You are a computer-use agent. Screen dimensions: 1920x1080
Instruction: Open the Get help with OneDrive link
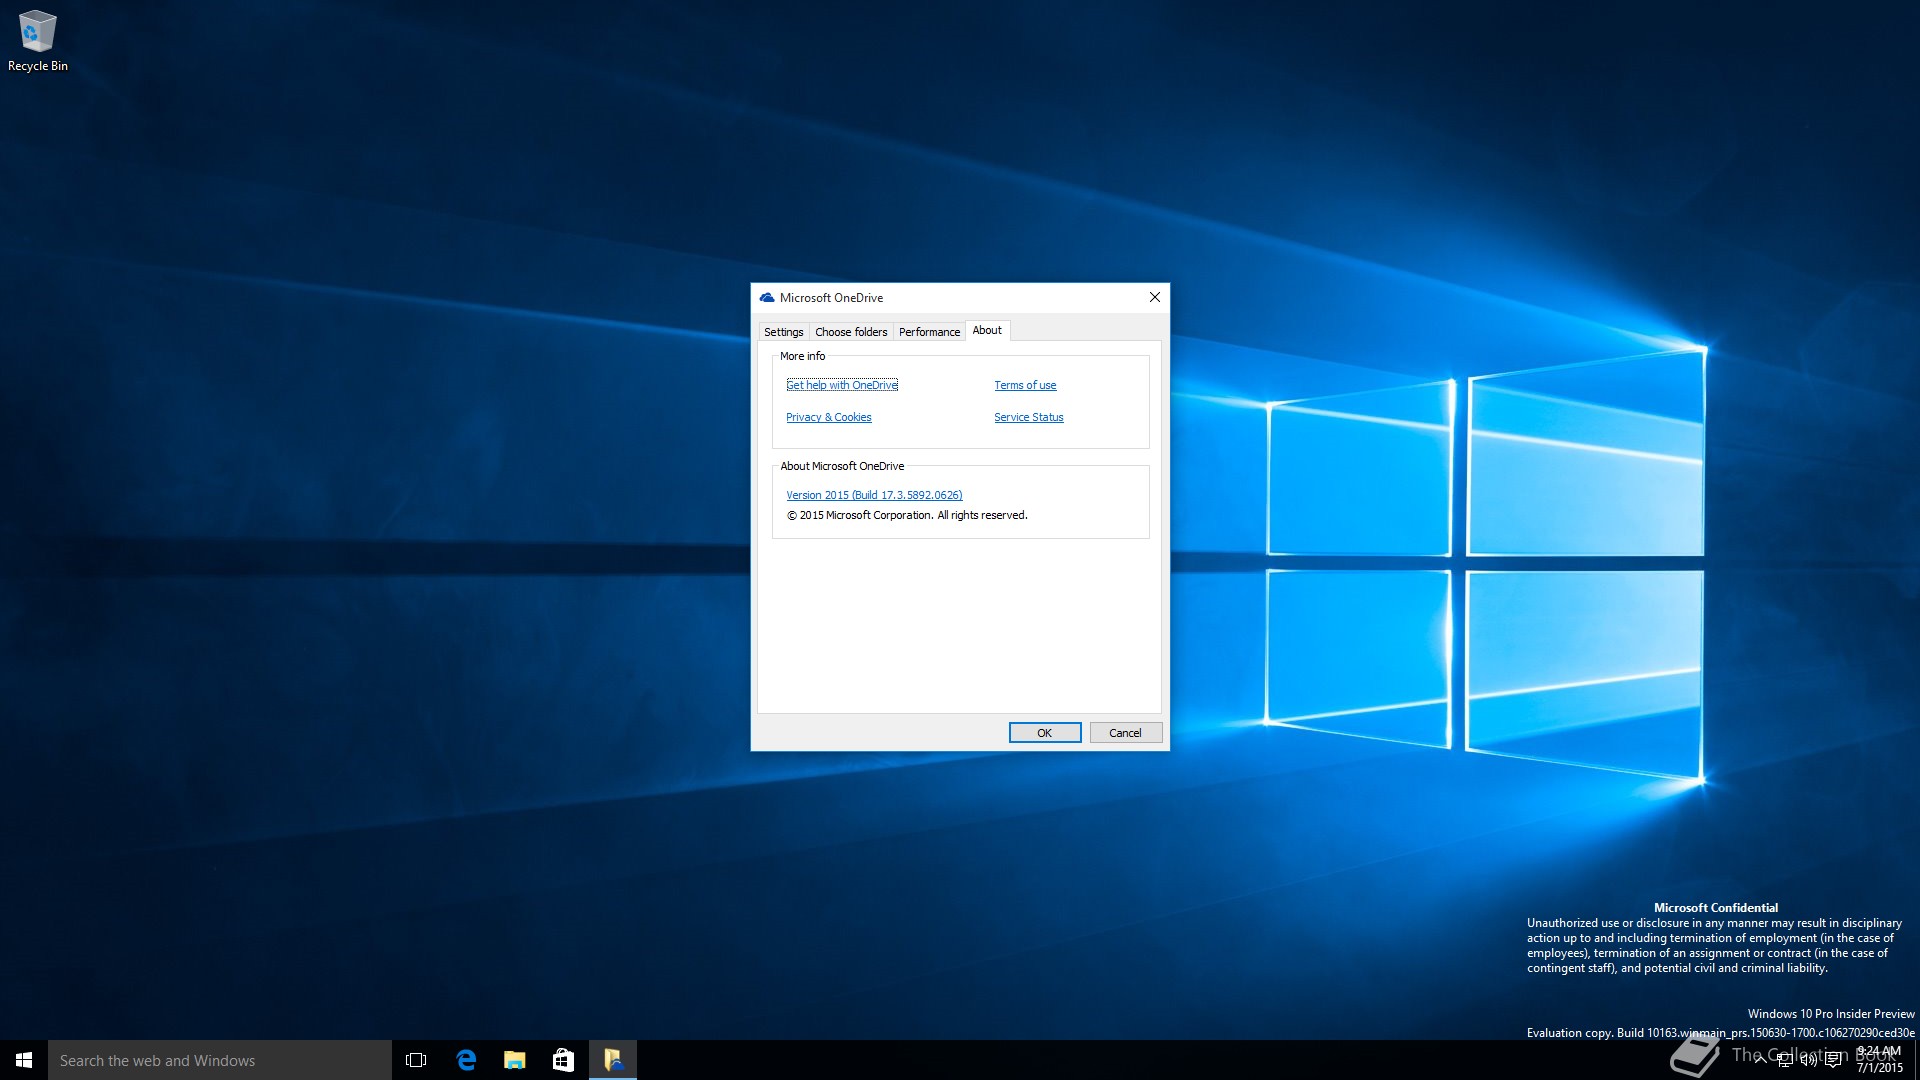[842, 385]
